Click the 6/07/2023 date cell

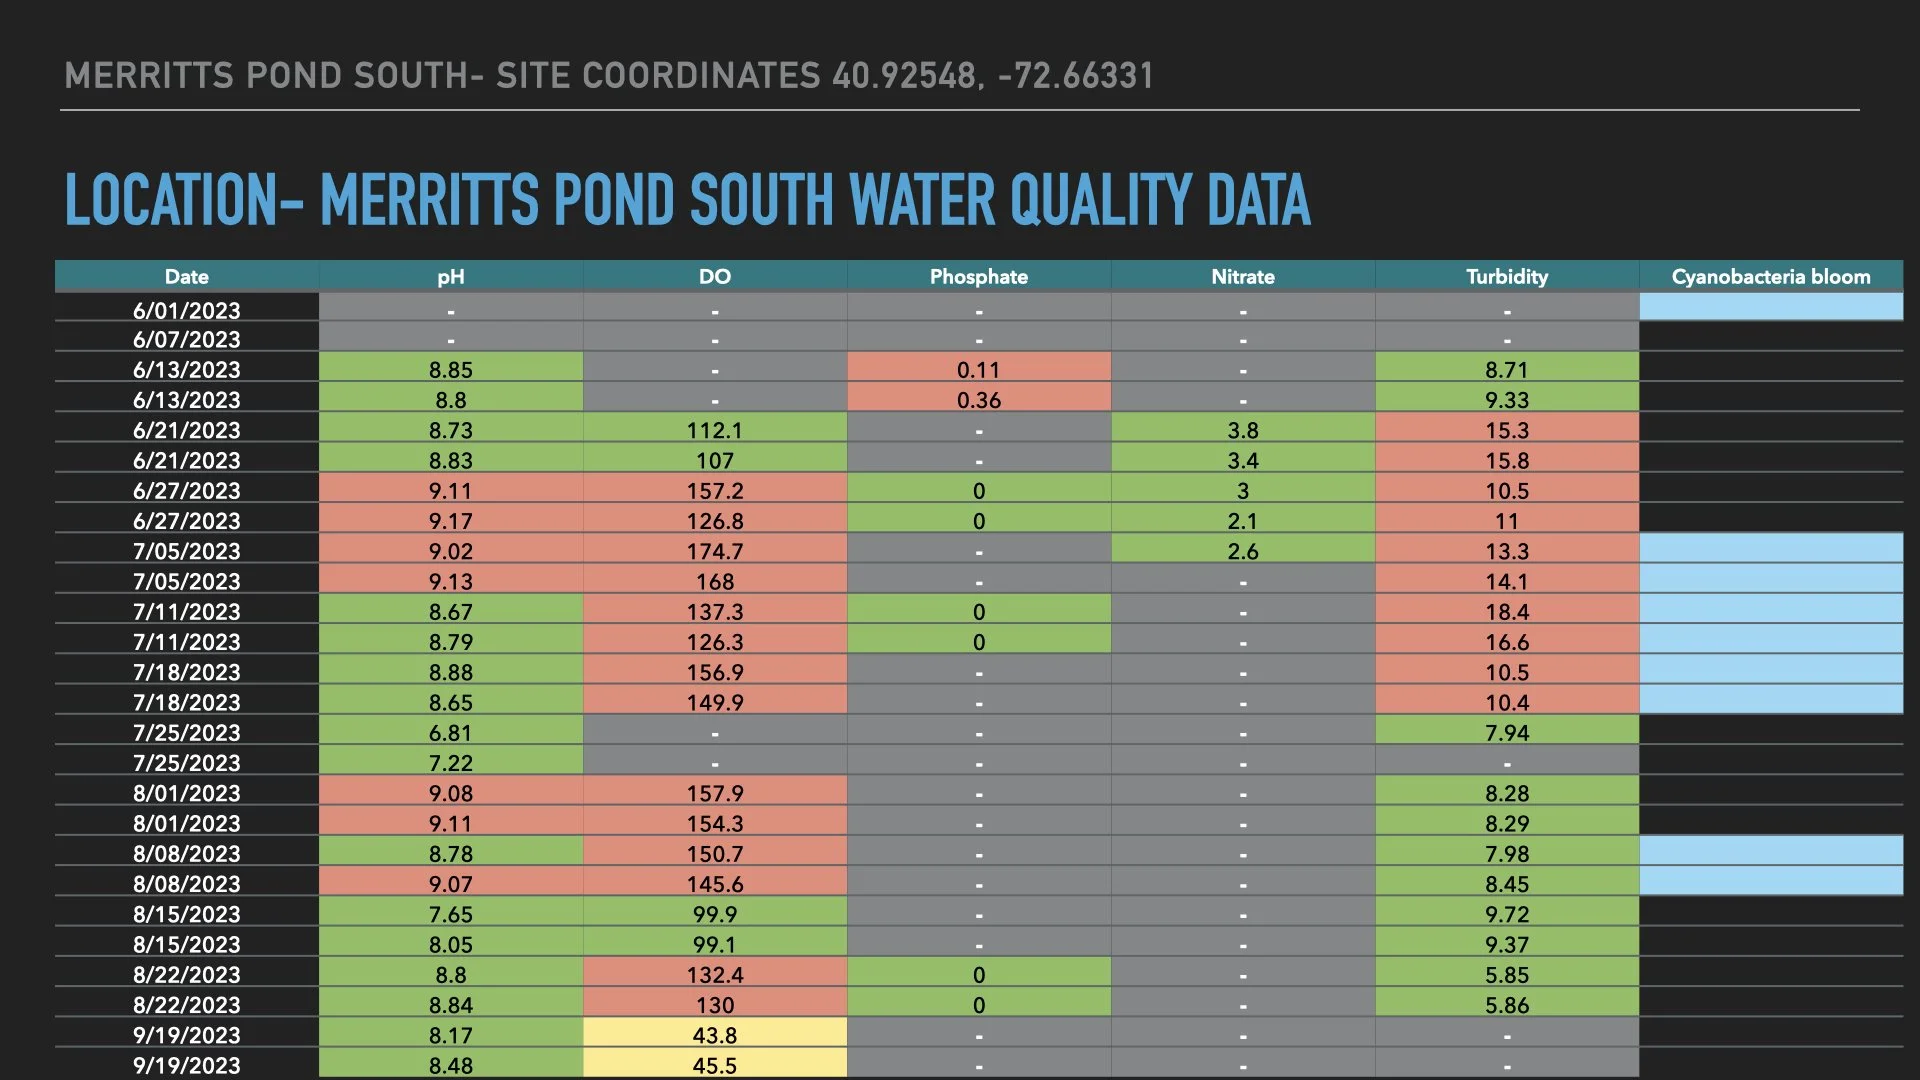click(x=187, y=339)
